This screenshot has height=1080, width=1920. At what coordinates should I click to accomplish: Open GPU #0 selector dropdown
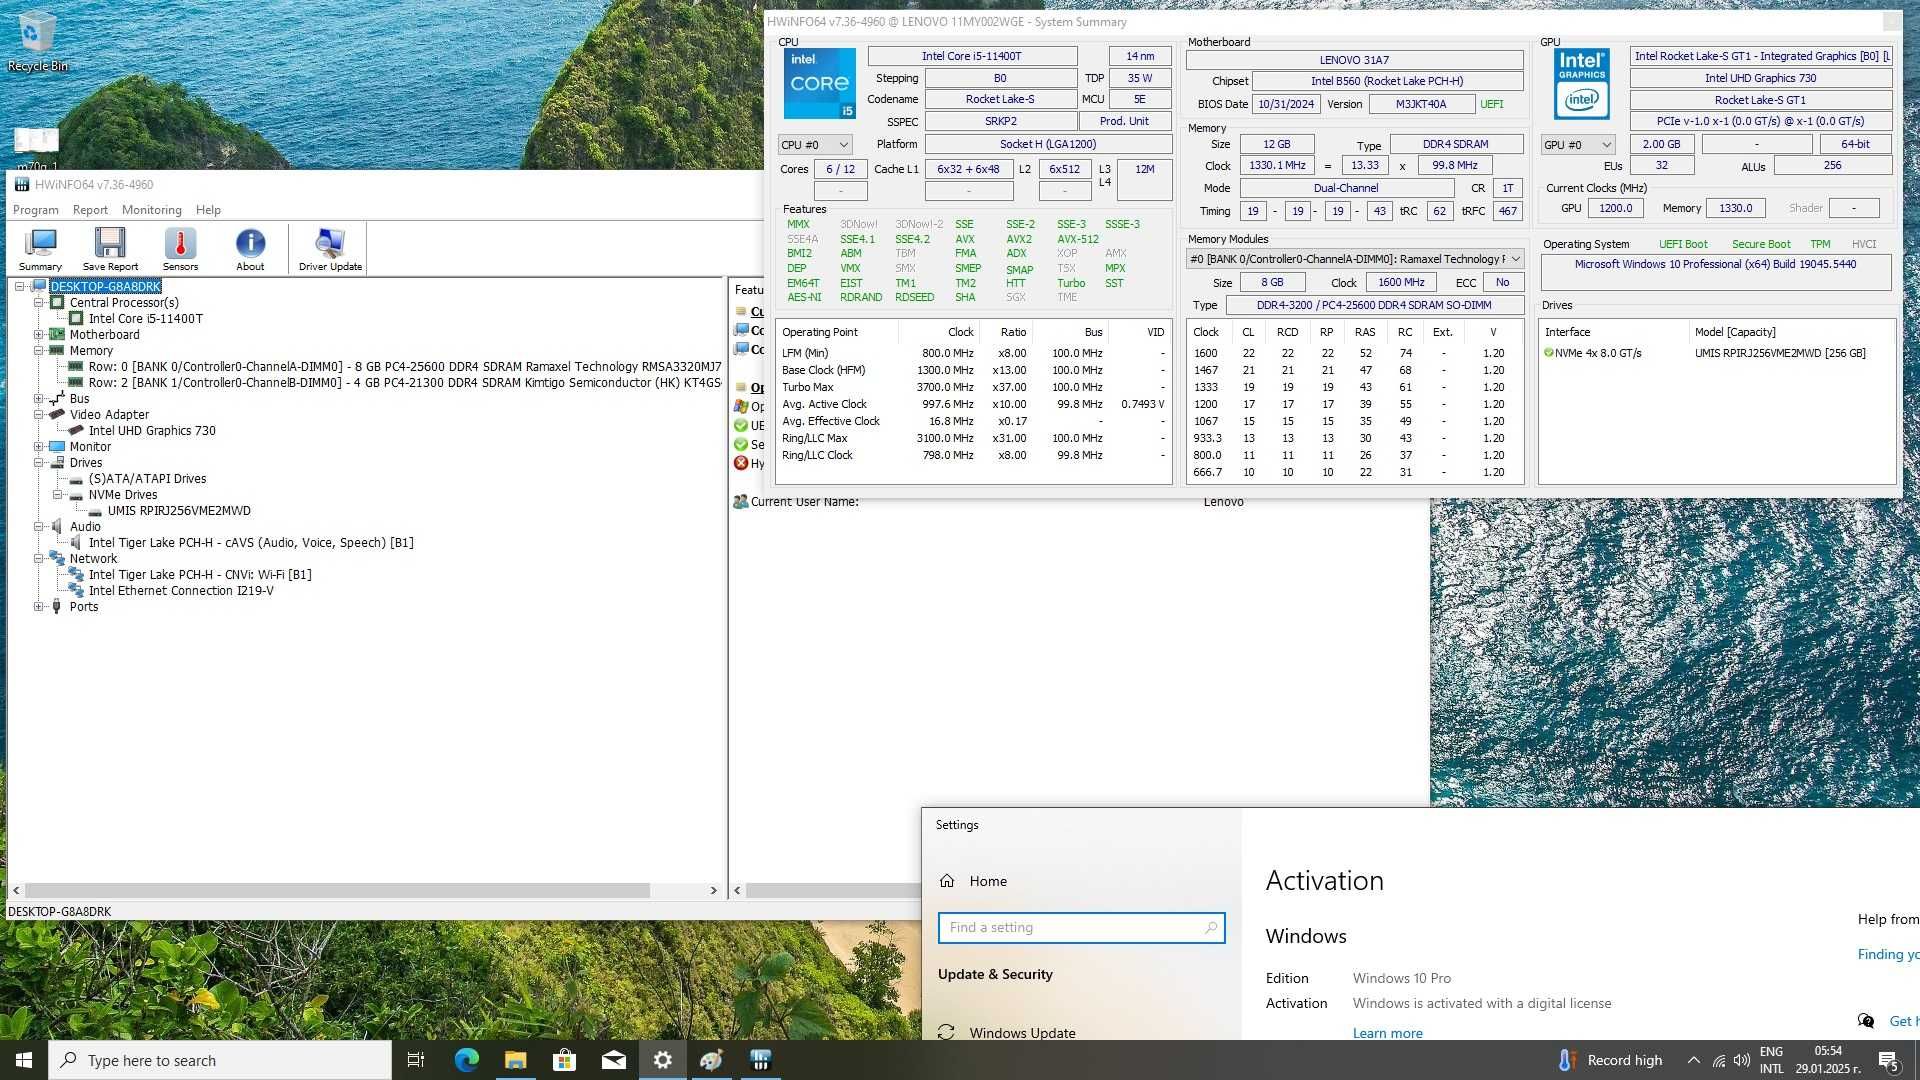[1578, 145]
